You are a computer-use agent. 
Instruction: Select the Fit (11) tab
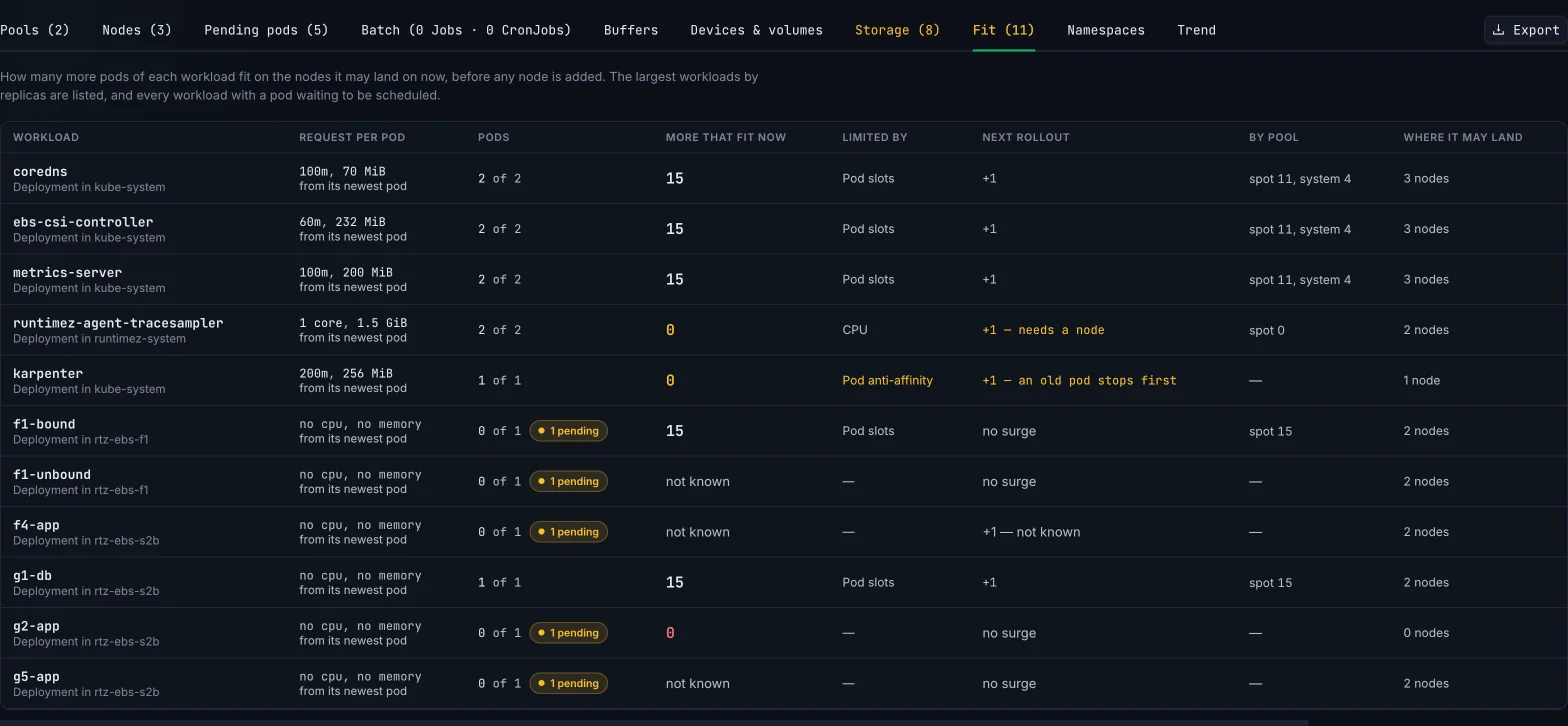tap(1003, 30)
